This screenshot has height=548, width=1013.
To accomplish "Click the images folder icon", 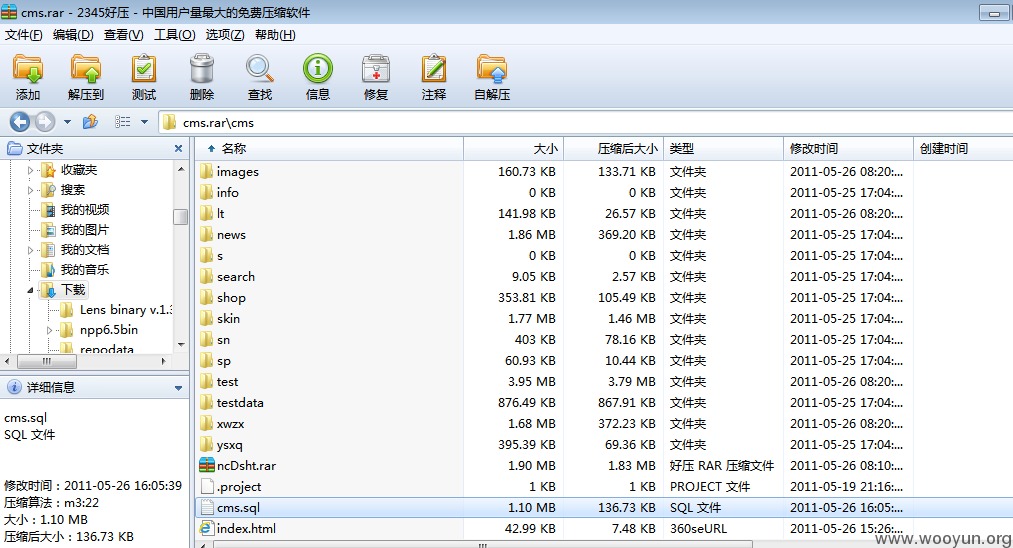I will (207, 171).
